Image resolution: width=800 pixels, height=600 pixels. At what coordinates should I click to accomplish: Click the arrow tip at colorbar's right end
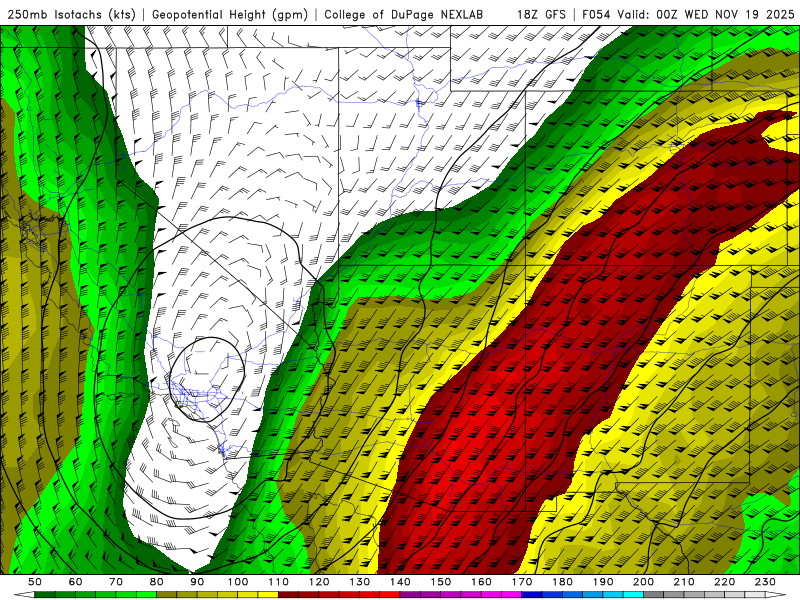coord(776,594)
